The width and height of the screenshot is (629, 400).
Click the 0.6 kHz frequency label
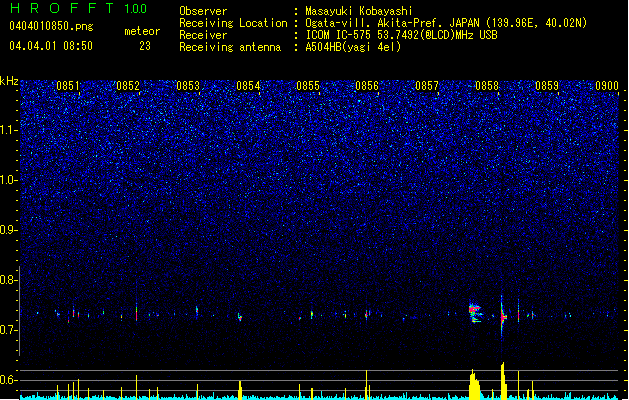click(x=8, y=380)
